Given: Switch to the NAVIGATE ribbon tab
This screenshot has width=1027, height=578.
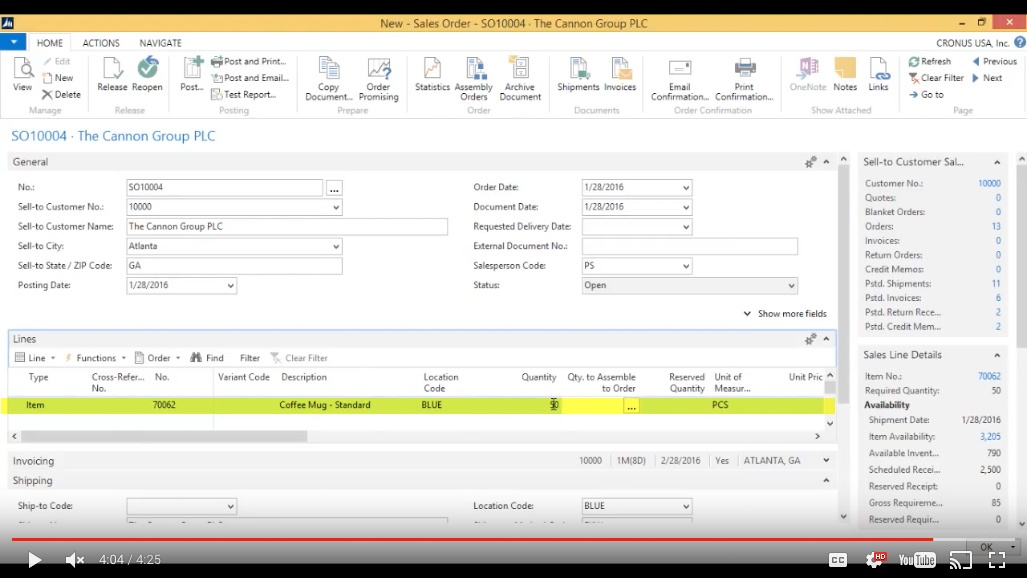Looking at the screenshot, I should pos(160,43).
